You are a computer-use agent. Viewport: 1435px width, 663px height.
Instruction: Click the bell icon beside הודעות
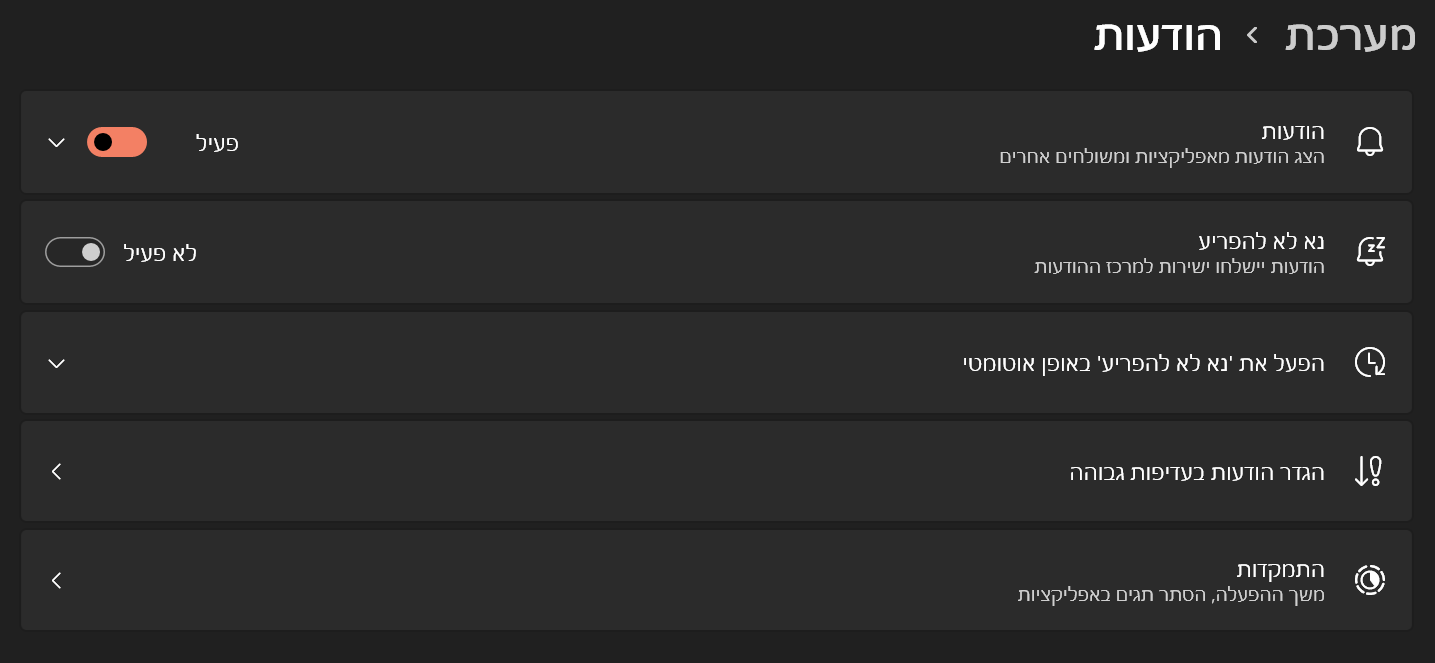pos(1369,142)
